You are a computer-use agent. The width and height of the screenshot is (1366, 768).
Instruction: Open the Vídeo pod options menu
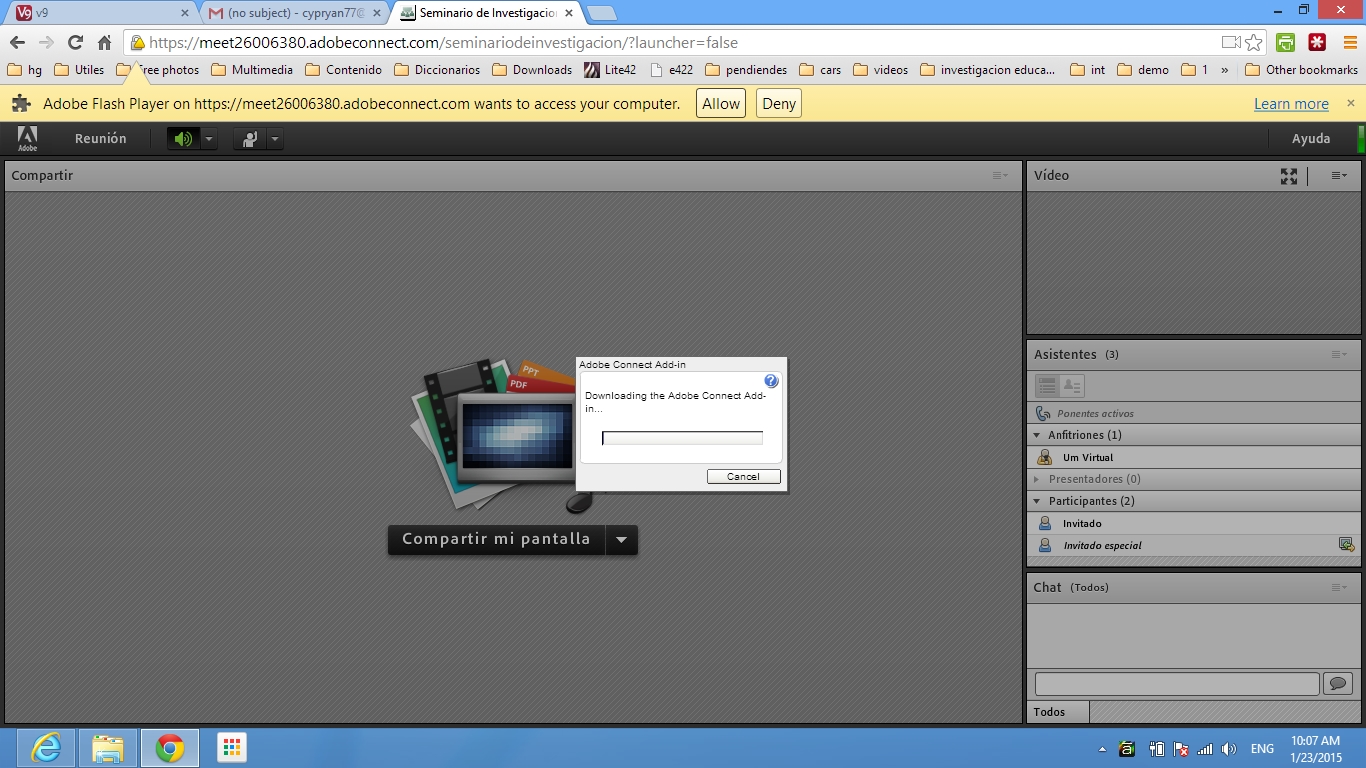click(1339, 176)
